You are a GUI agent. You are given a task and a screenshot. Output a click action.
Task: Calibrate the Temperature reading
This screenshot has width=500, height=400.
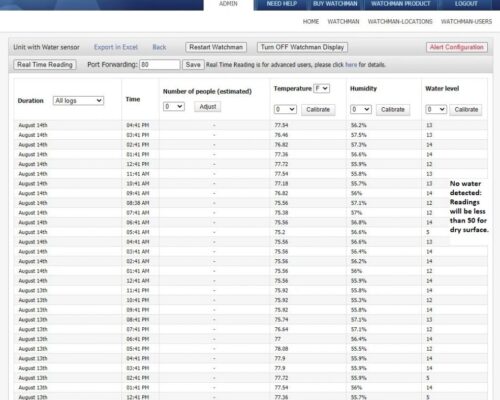318,110
